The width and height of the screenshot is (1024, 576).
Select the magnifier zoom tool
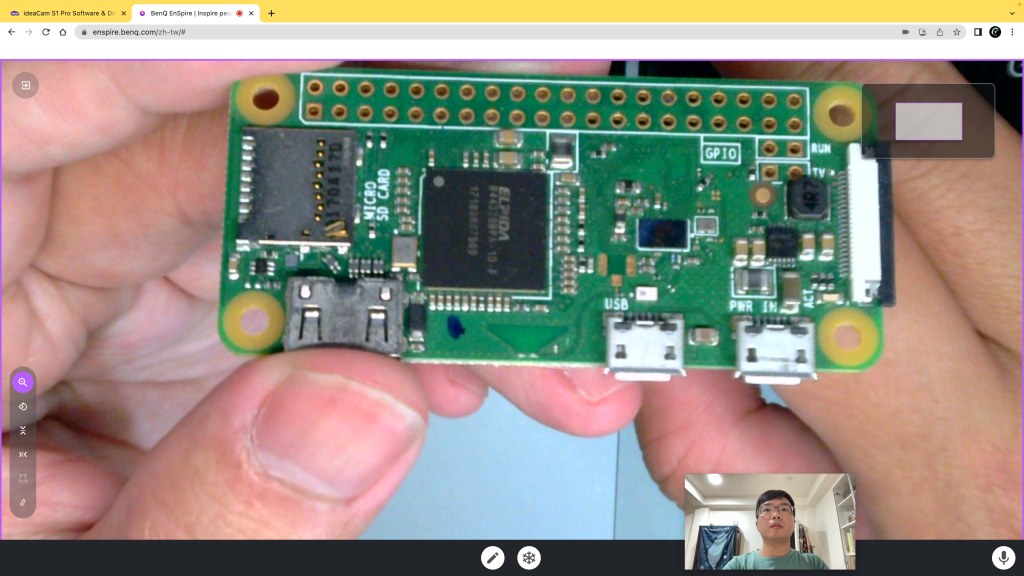[x=22, y=382]
